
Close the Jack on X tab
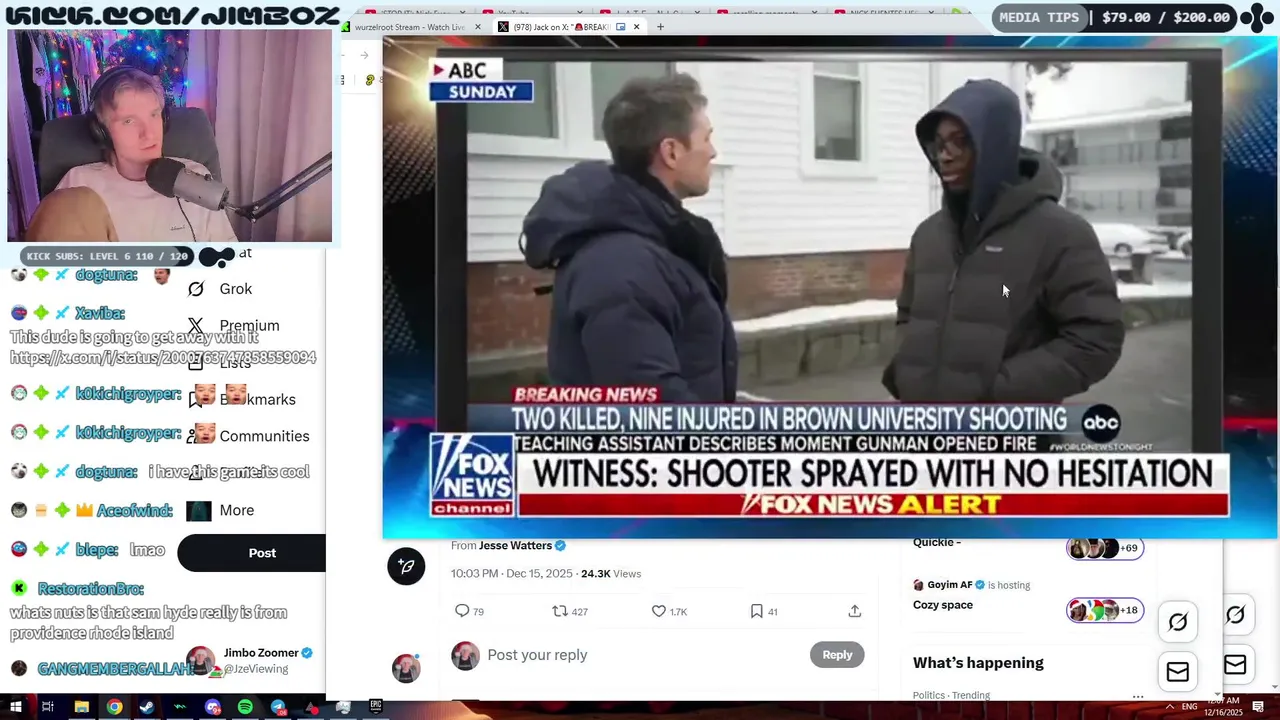[x=636, y=27]
